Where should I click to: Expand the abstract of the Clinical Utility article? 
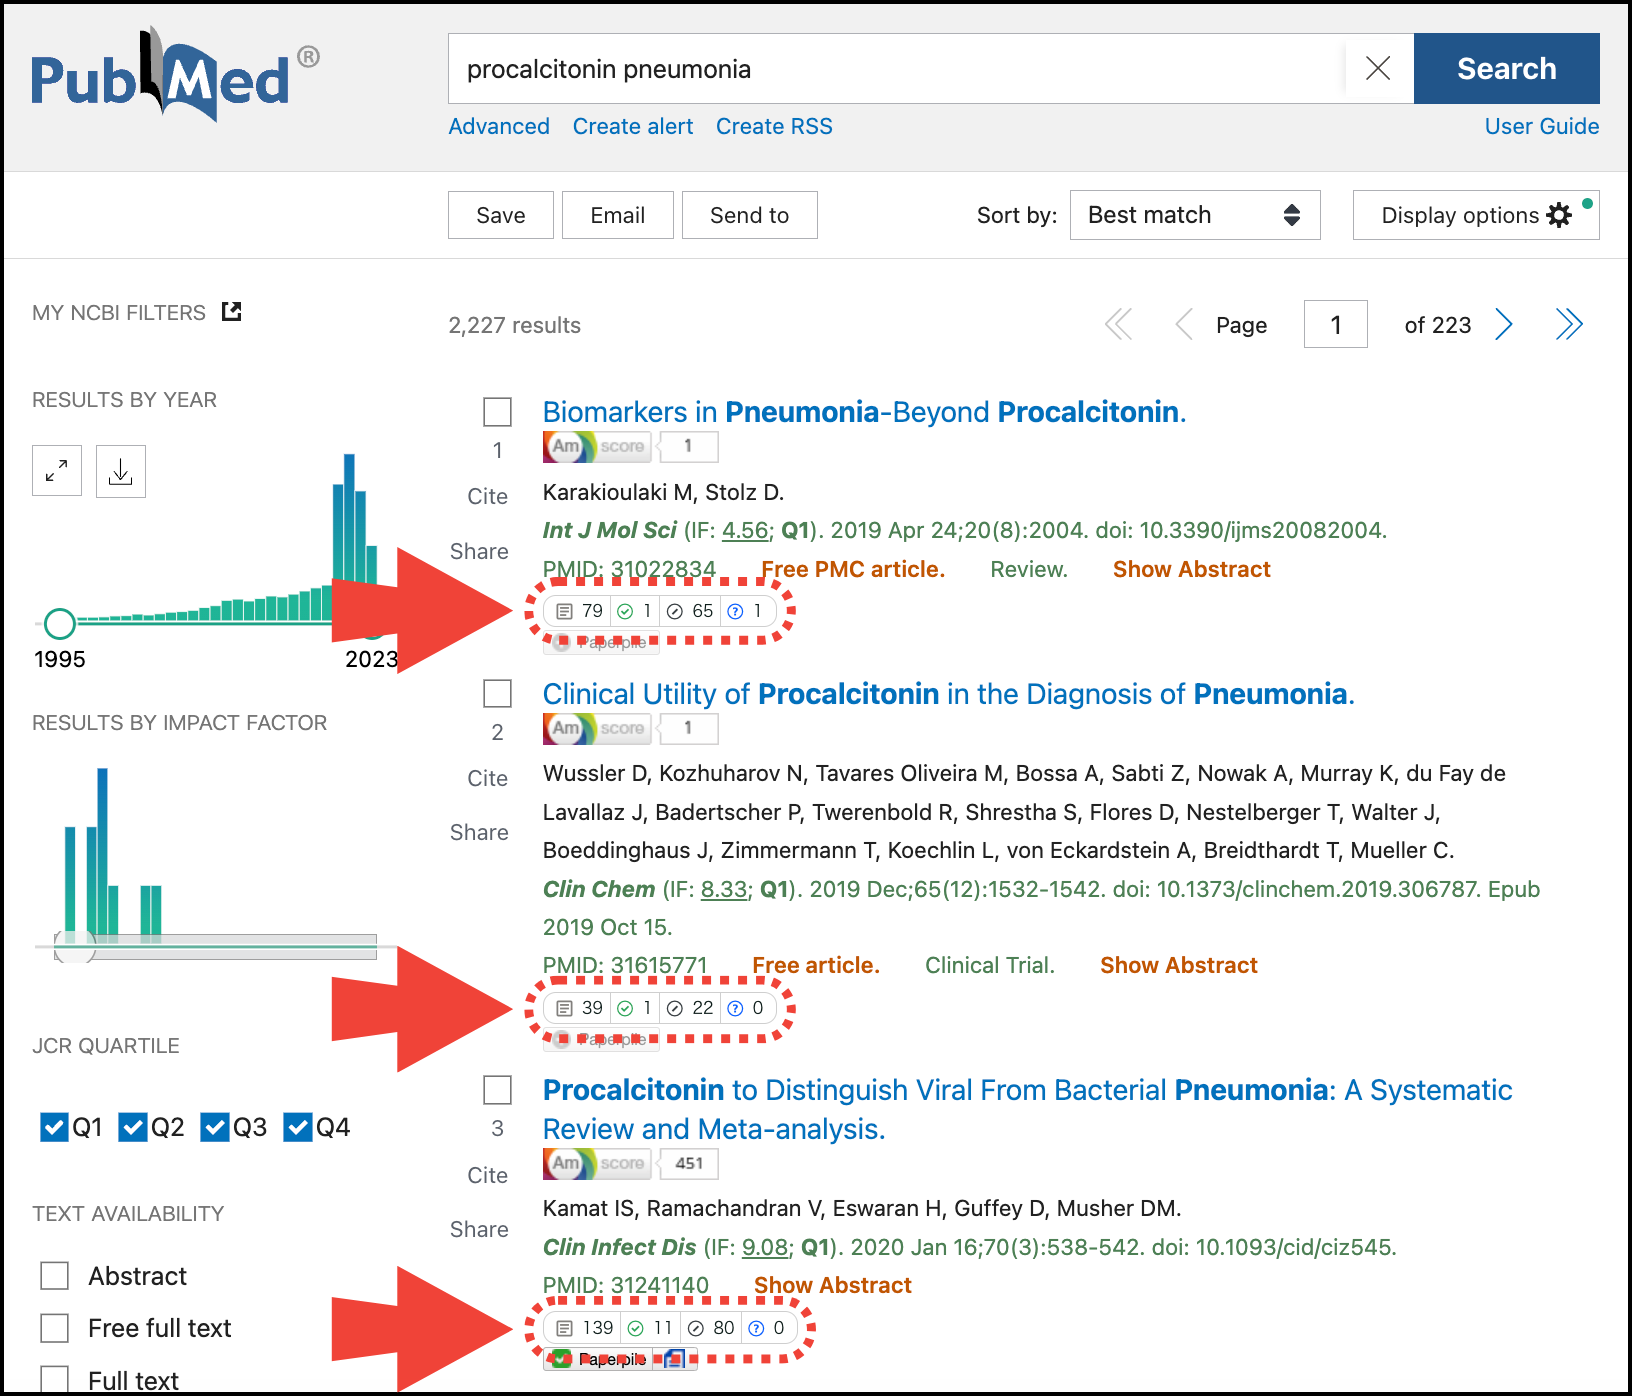coord(1178,965)
